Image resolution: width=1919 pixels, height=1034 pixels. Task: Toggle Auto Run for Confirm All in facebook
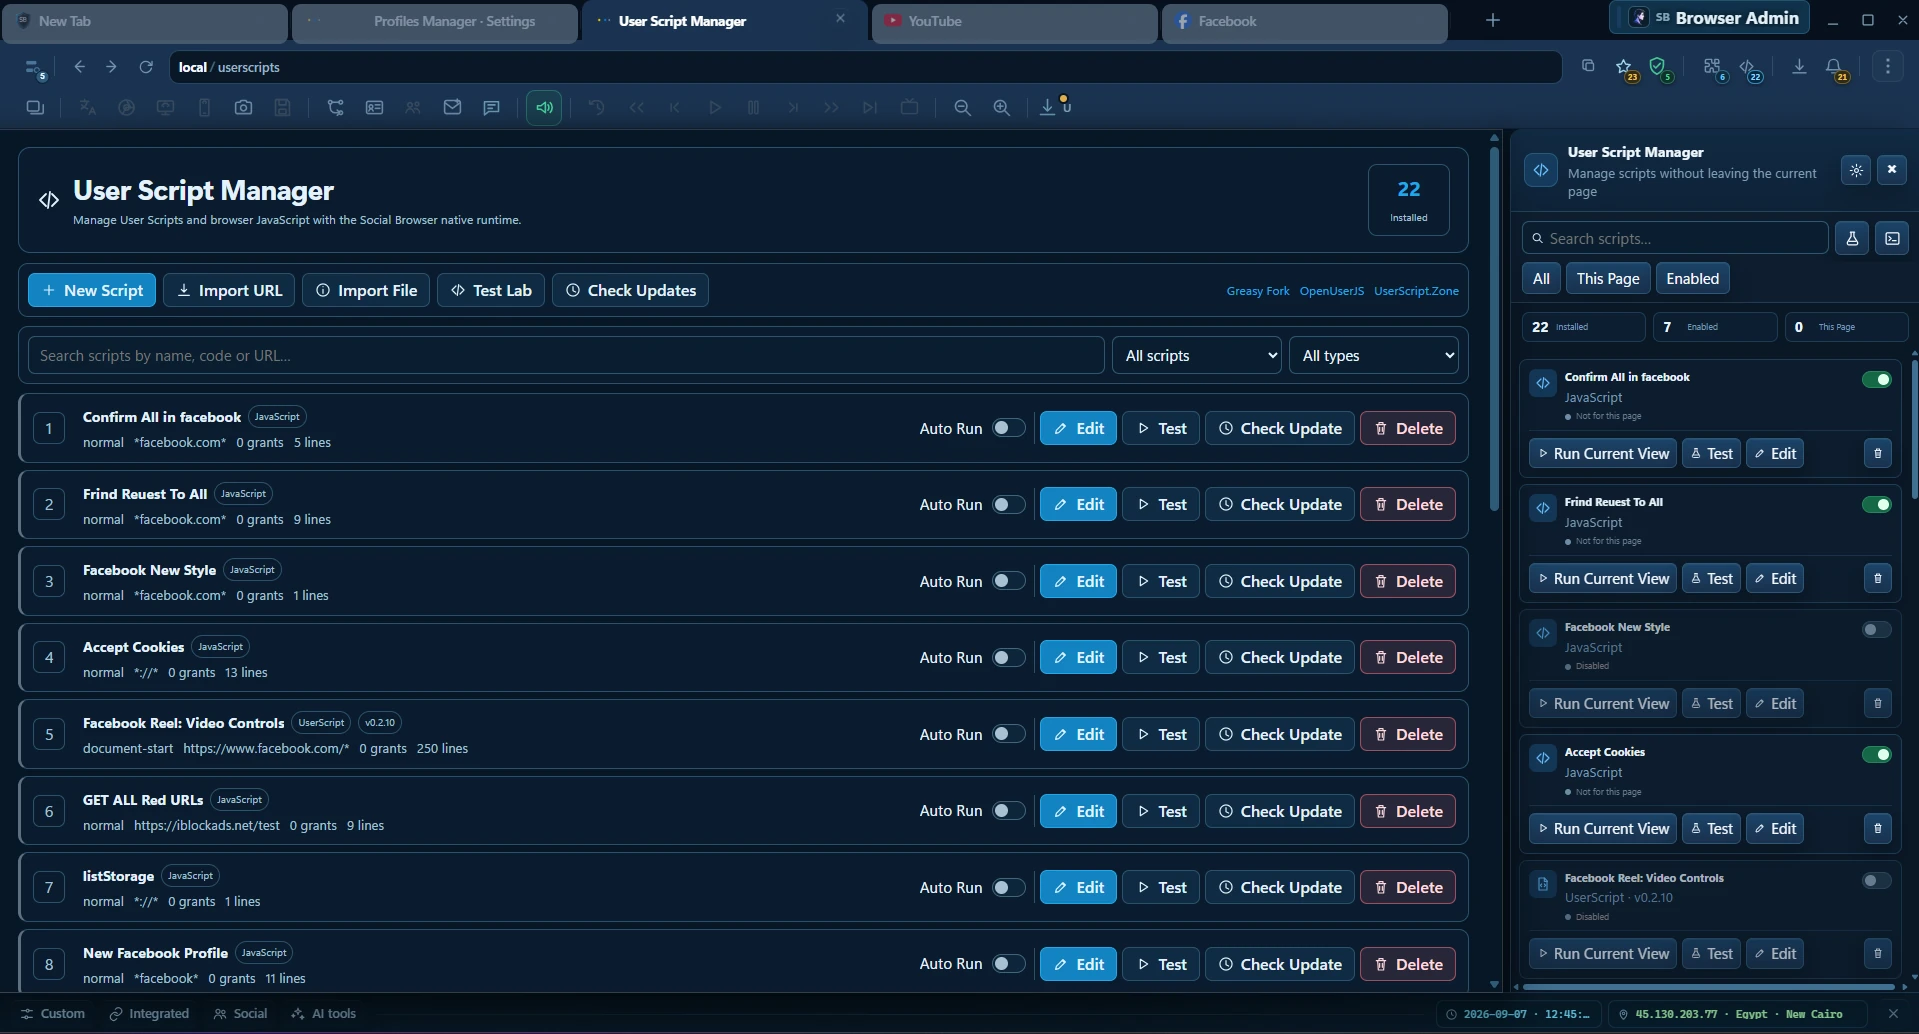(x=1008, y=428)
